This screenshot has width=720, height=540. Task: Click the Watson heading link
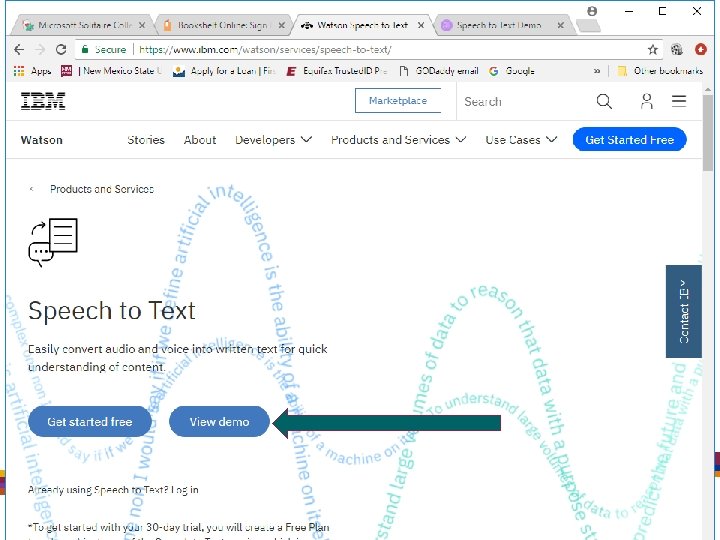[41, 140]
